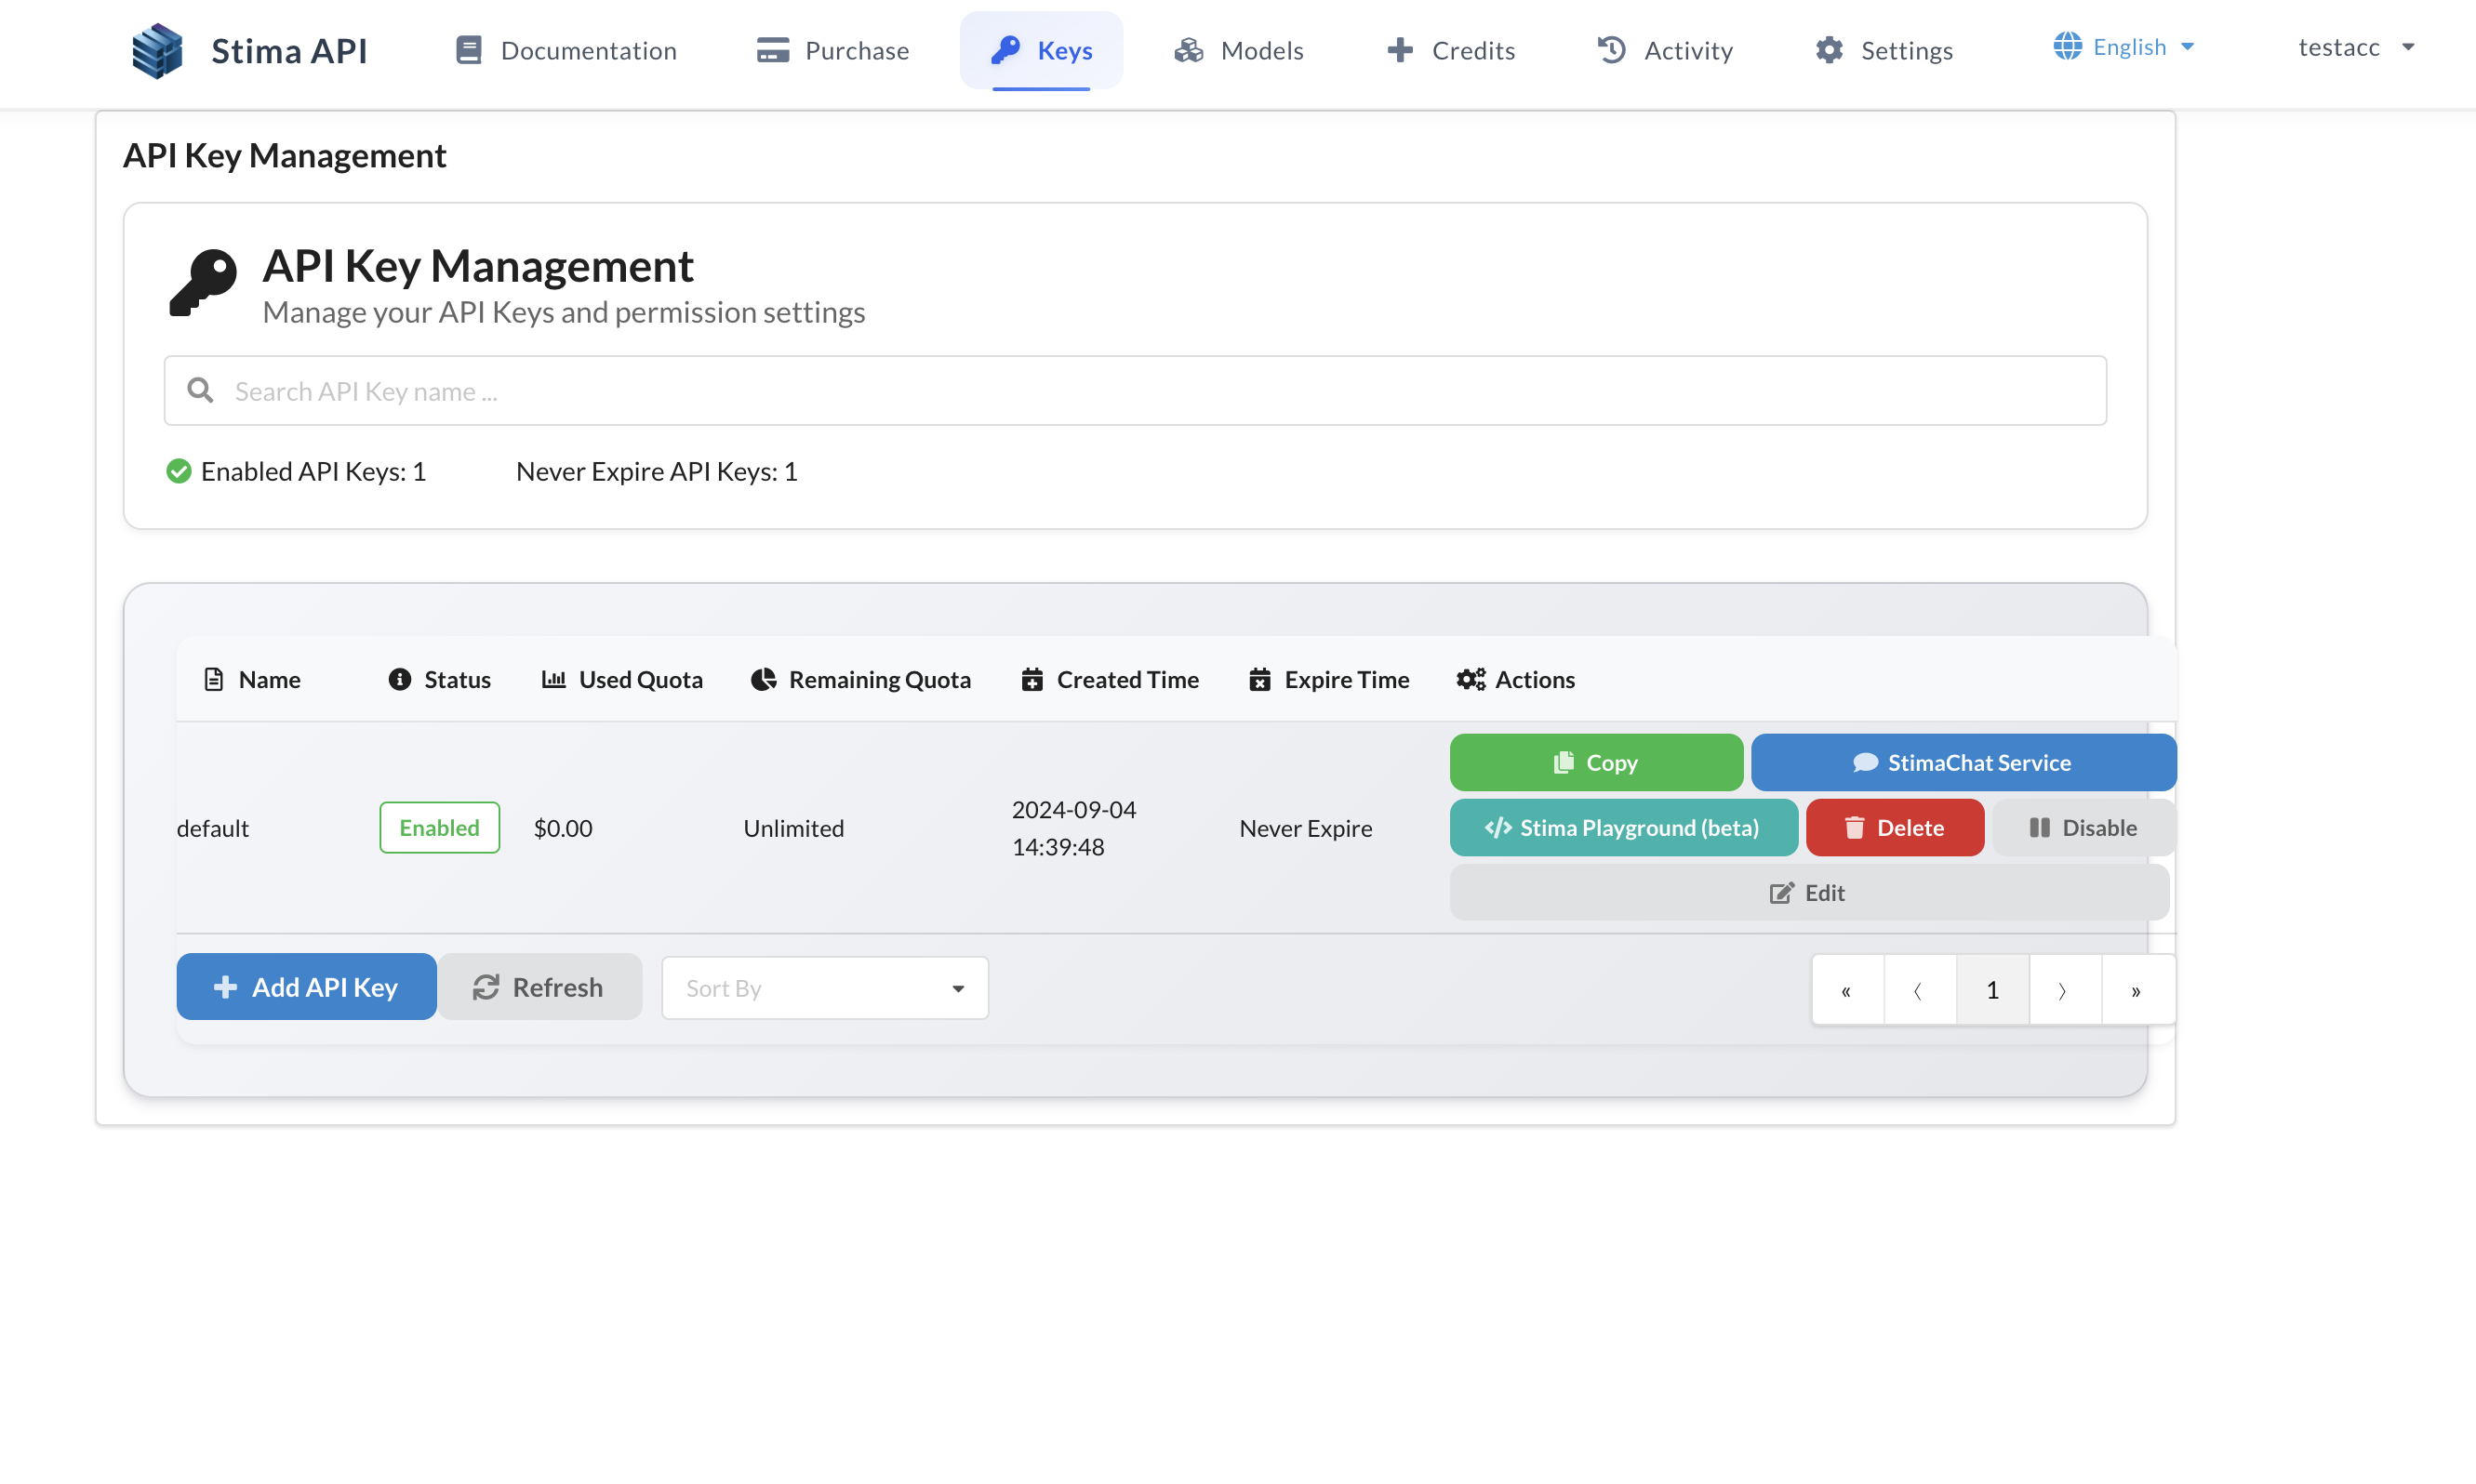Click the magnifier icon in the search box

pyautogui.click(x=200, y=390)
